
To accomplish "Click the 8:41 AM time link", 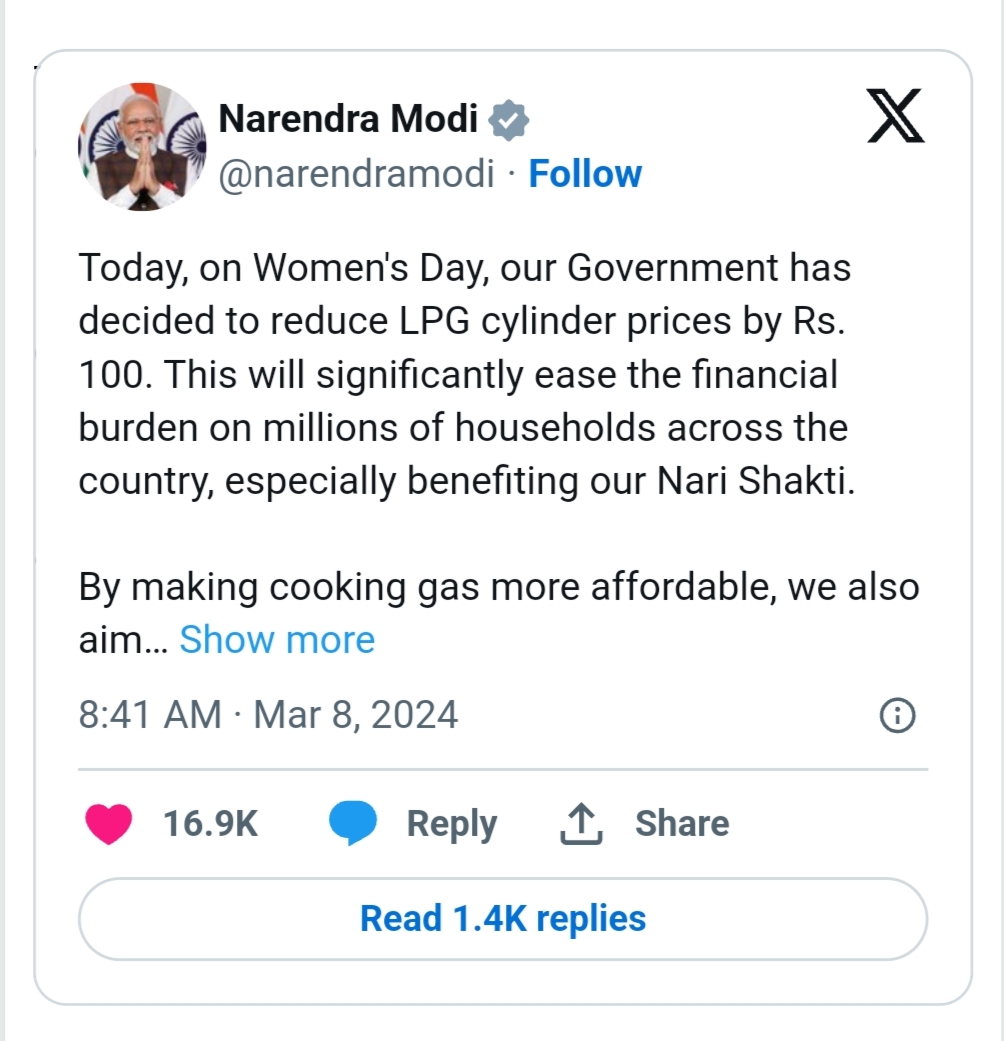I will (150, 716).
